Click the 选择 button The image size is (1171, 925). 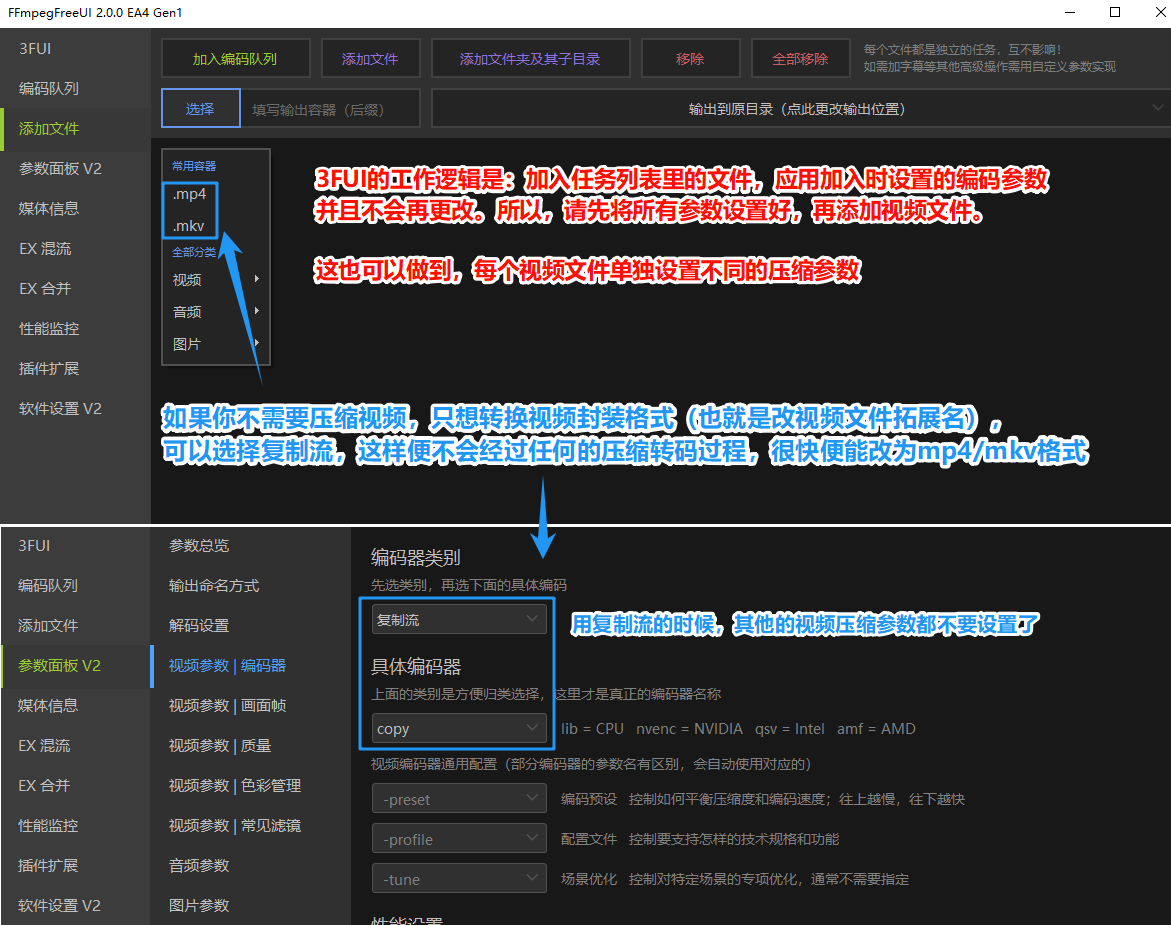(x=200, y=107)
